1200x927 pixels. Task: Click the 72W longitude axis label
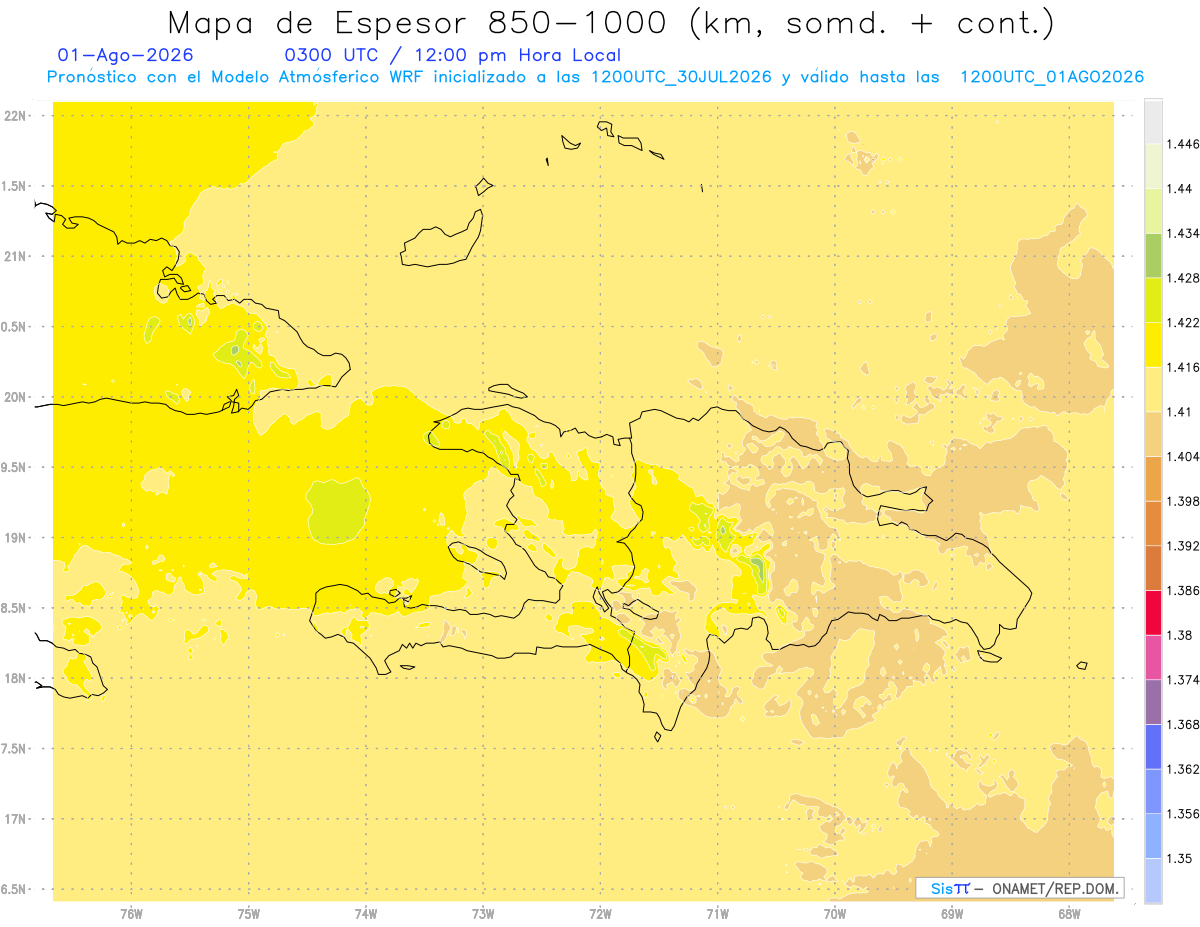(600, 914)
